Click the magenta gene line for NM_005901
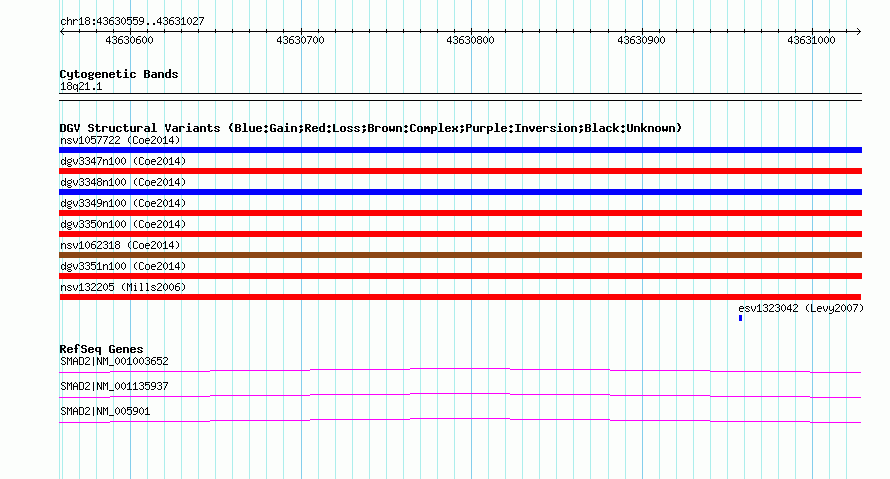 pos(460,421)
